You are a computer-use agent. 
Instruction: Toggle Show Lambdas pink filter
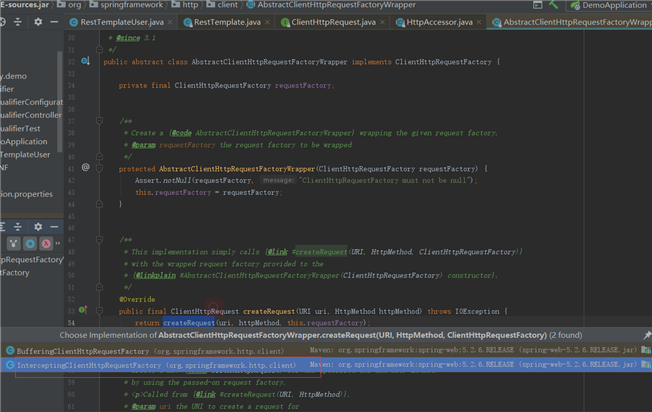(46, 244)
